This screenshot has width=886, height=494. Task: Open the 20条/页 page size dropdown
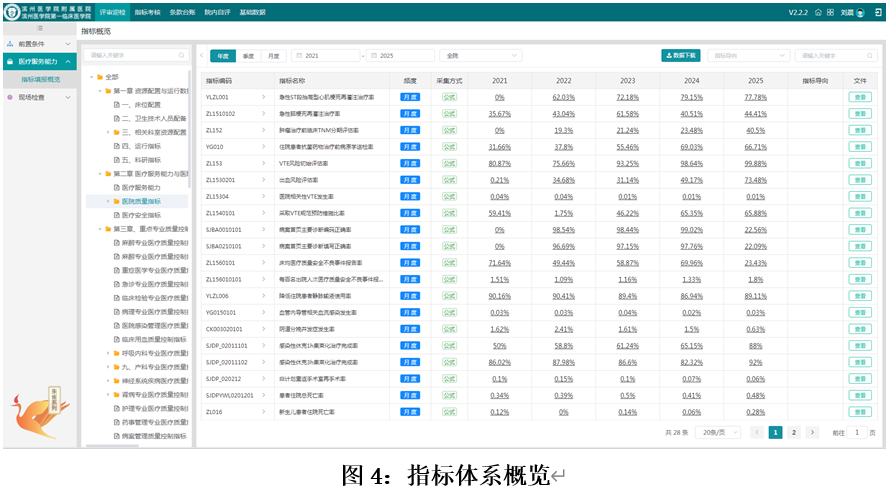tap(719, 432)
